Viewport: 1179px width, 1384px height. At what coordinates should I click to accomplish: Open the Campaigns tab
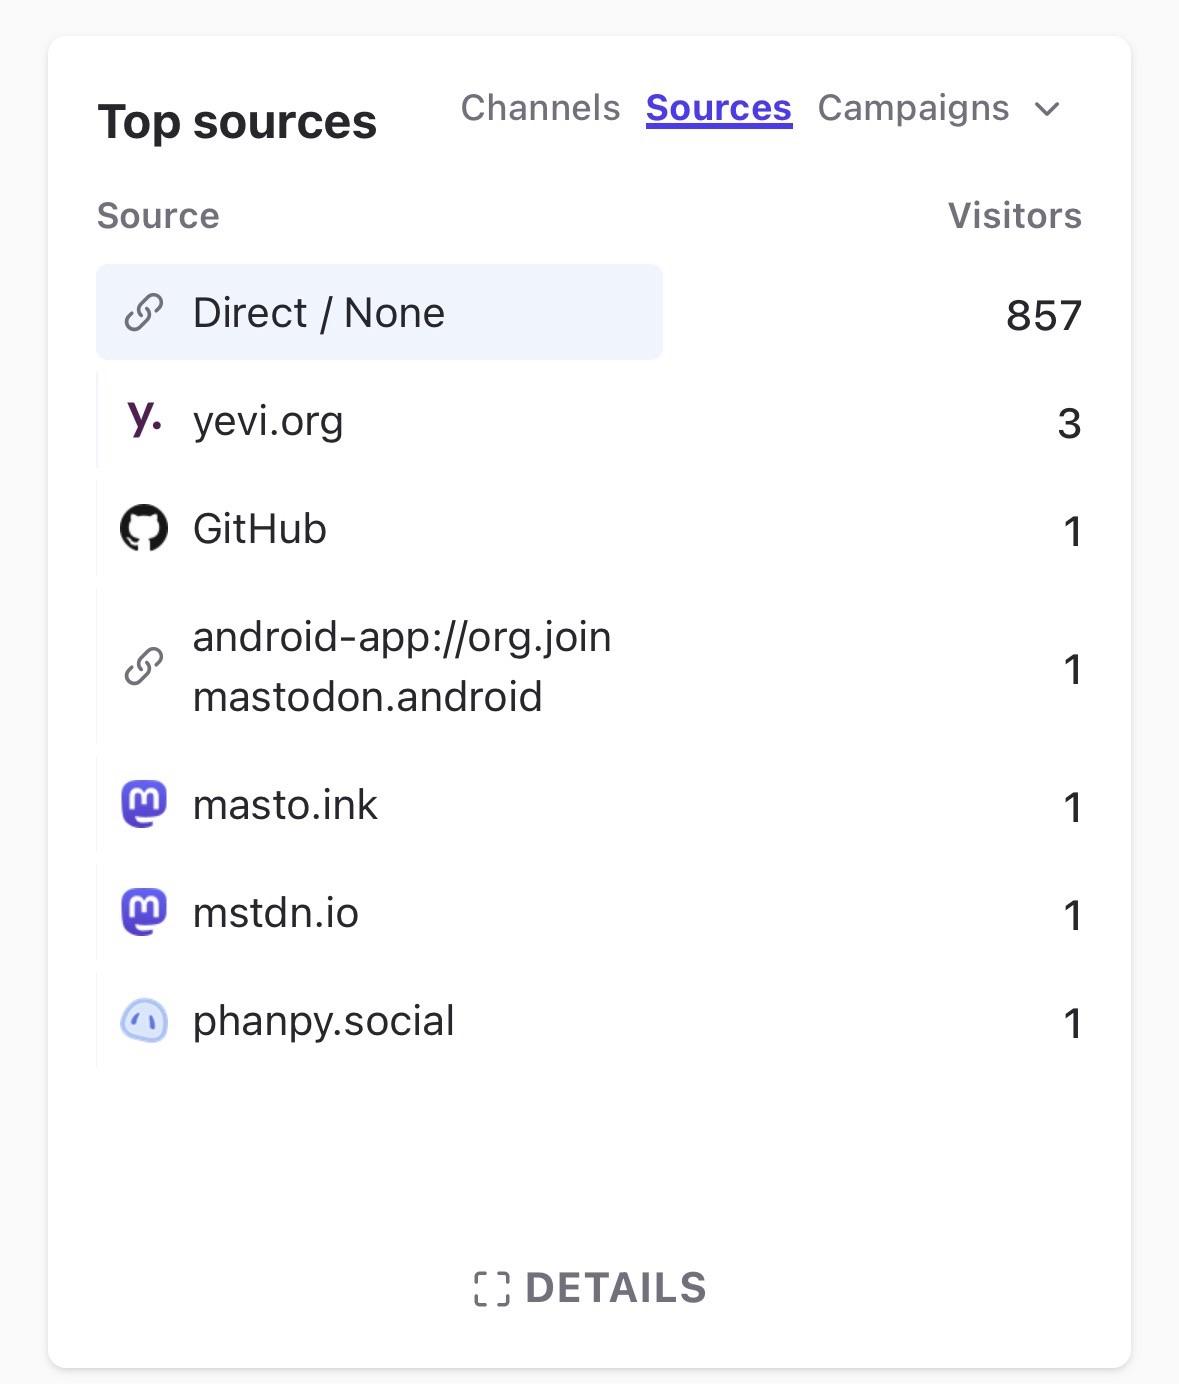coord(912,108)
